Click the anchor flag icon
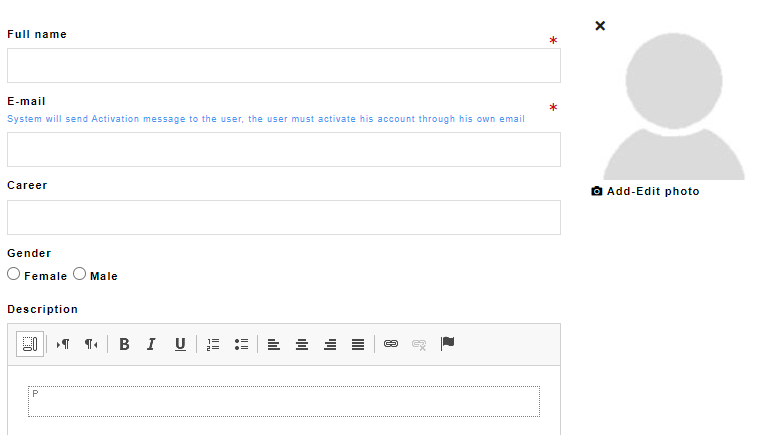Image resolution: width=763 pixels, height=435 pixels. (448, 344)
